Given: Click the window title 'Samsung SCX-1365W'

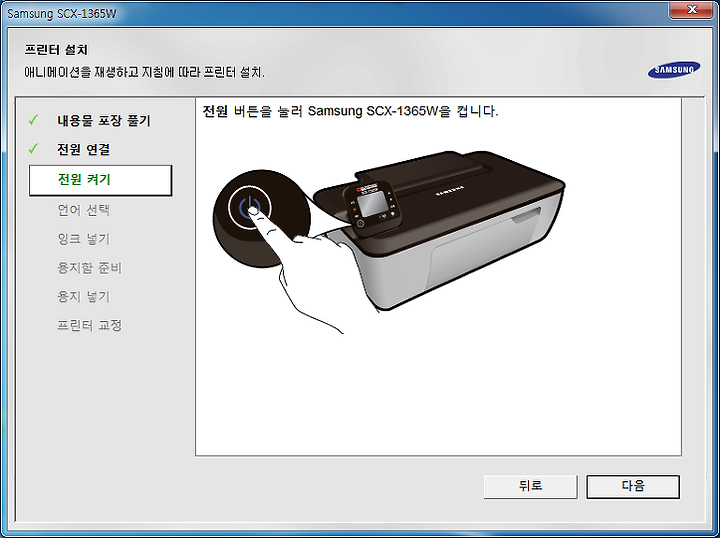Looking at the screenshot, I should click(x=62, y=14).
